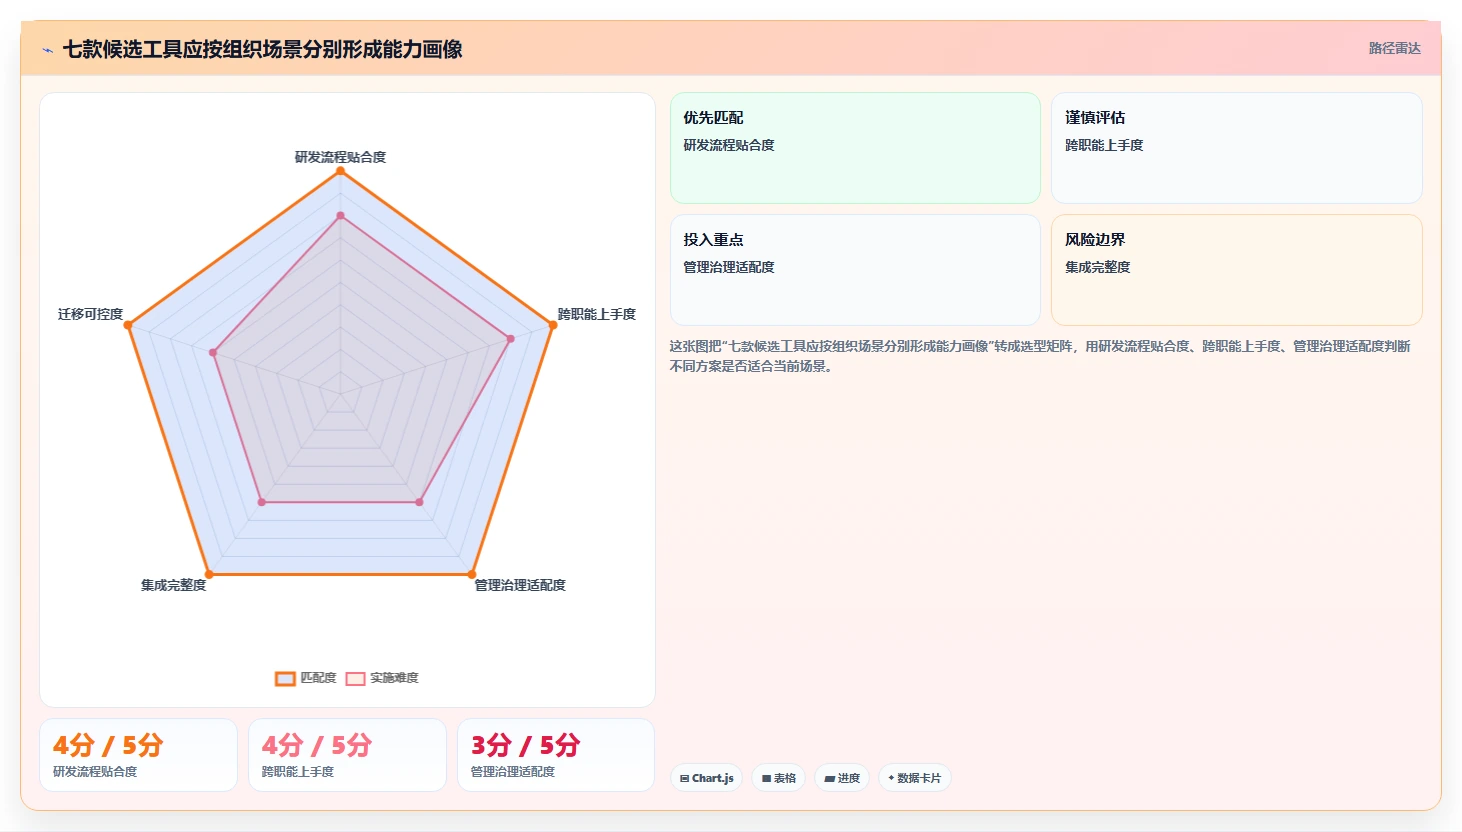The image size is (1462, 832).
Task: Open the 谨慎评估 card
Action: point(1237,148)
